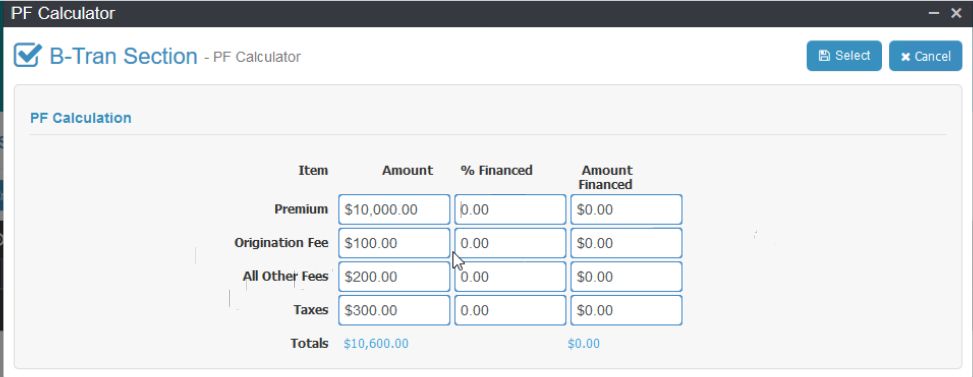
Task: Focus the Premium amount field
Action: [x=394, y=210]
